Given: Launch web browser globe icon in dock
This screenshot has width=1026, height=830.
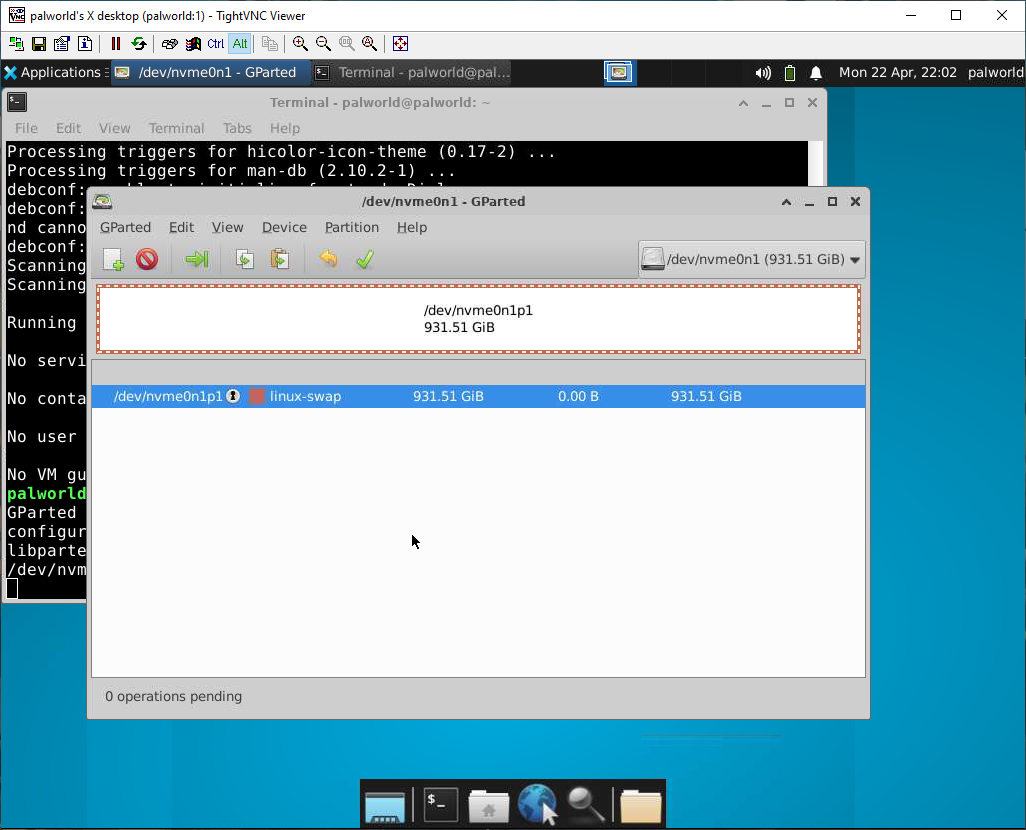Looking at the screenshot, I should pos(538,805).
